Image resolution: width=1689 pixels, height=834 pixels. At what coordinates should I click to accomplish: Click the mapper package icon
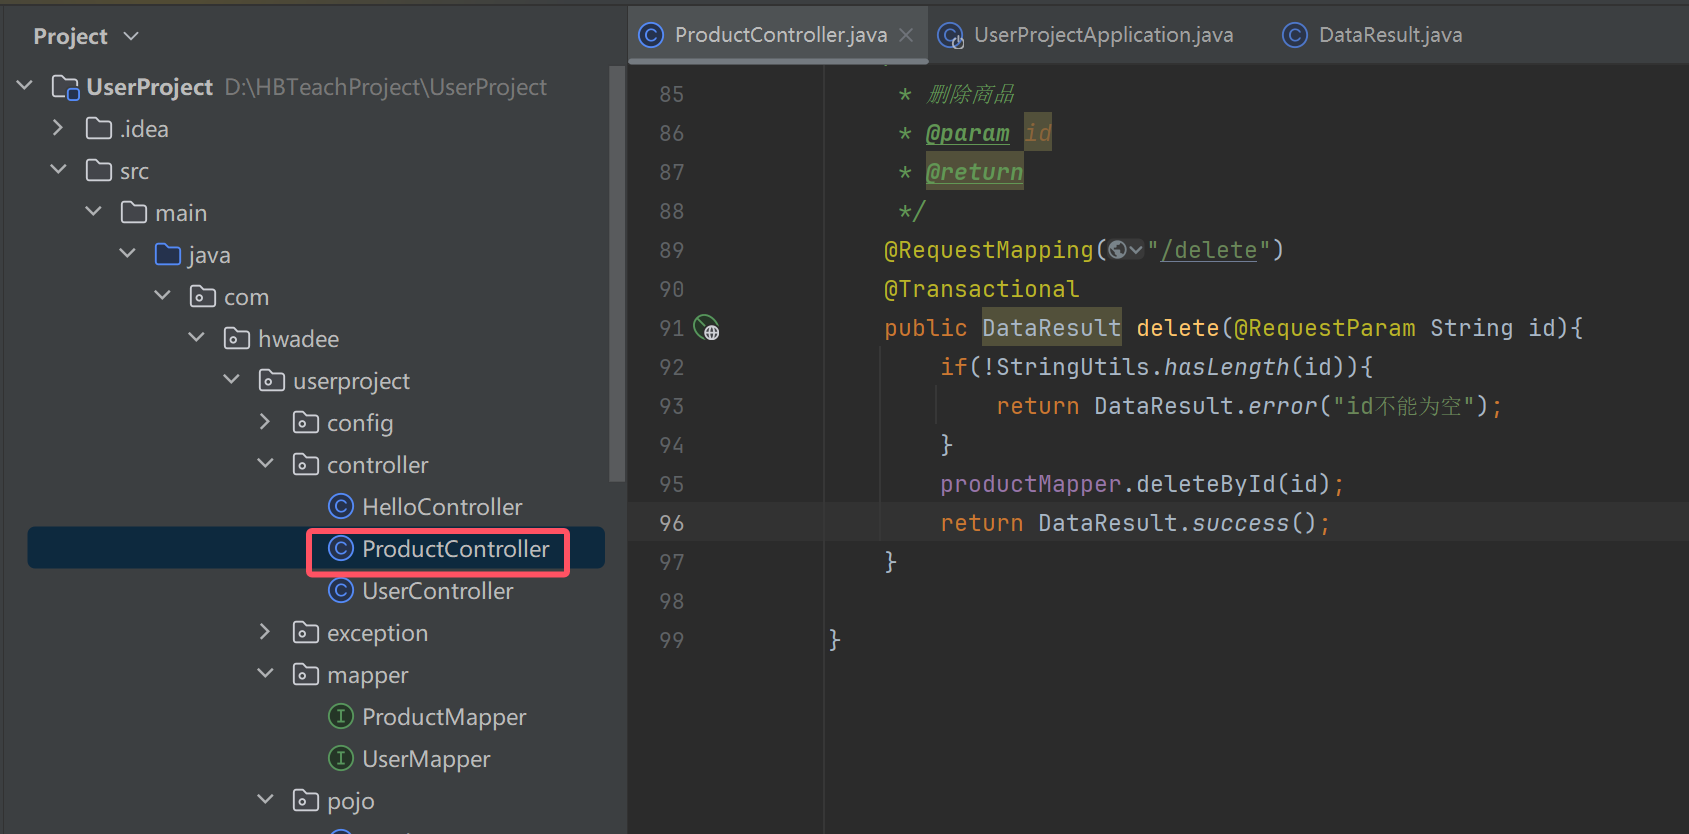tap(306, 674)
